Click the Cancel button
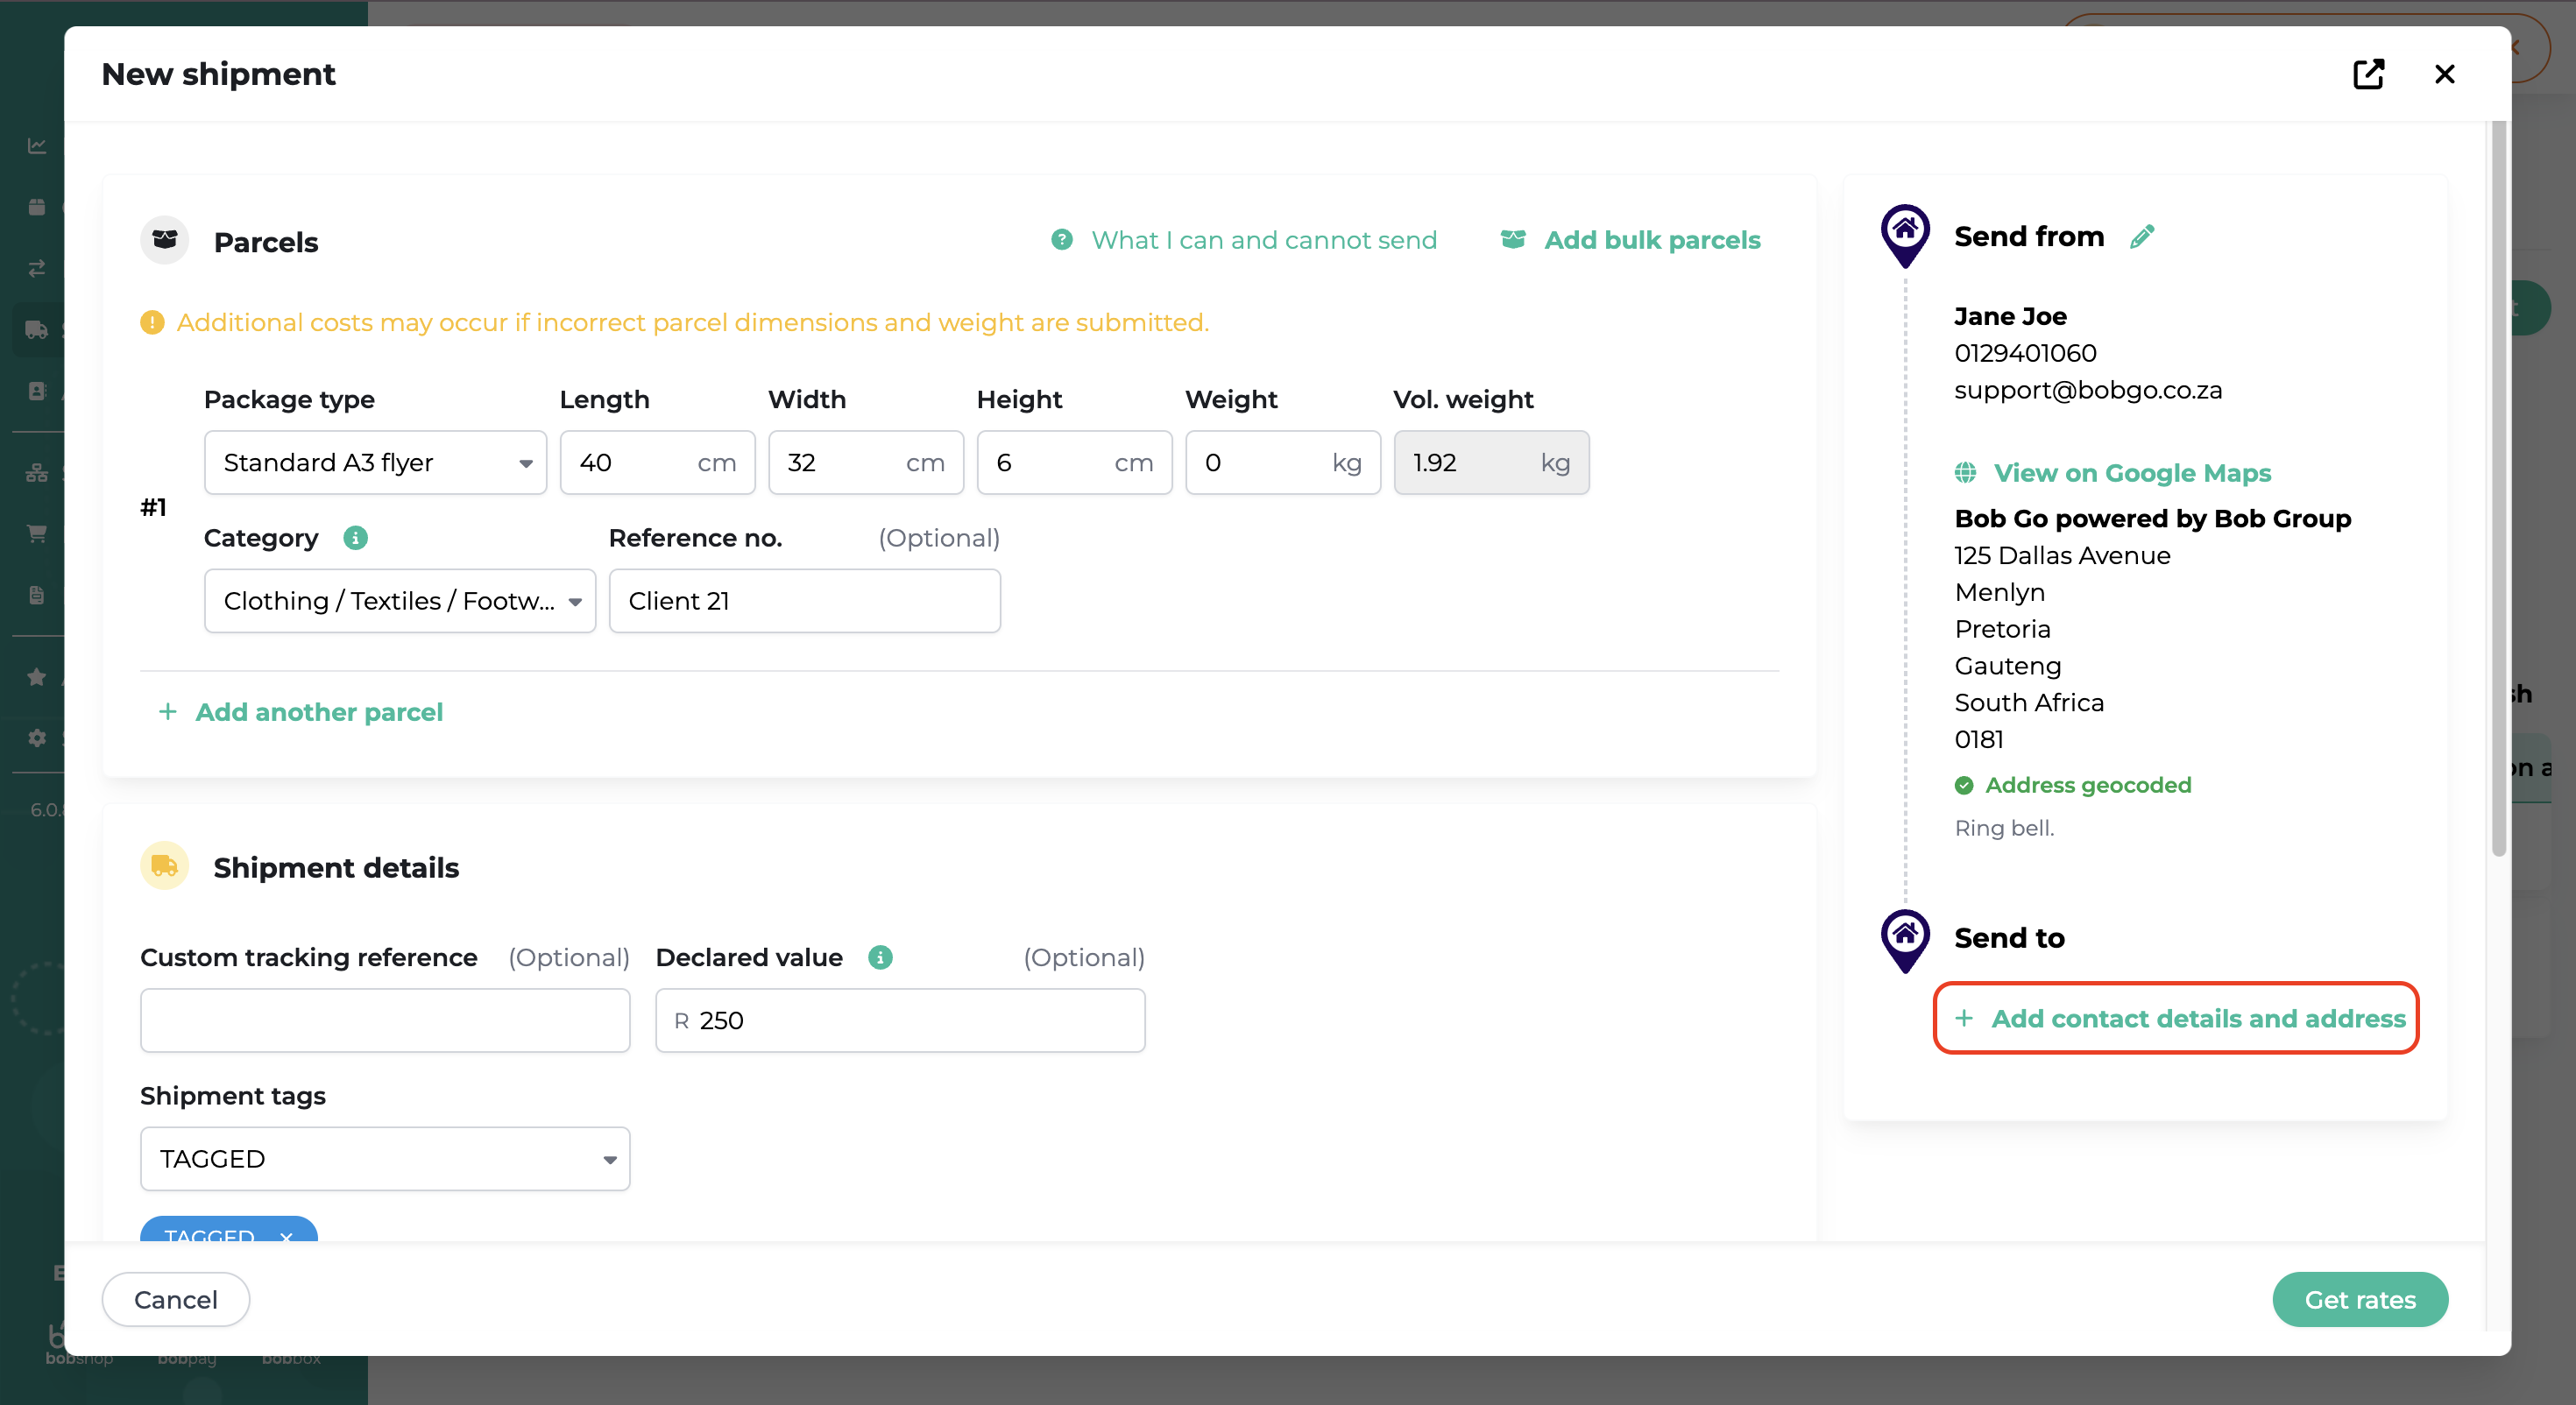The image size is (2576, 1405). pyautogui.click(x=175, y=1299)
